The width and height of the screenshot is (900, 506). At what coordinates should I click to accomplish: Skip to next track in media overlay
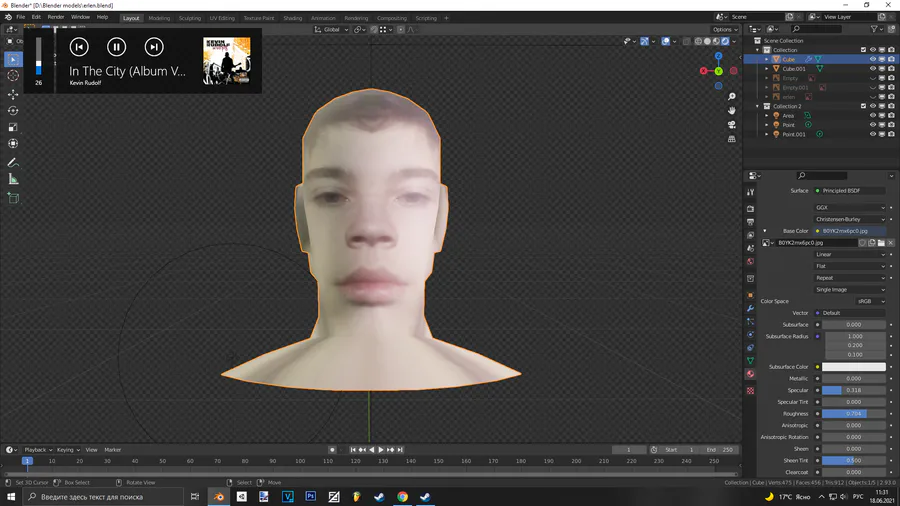tap(153, 47)
